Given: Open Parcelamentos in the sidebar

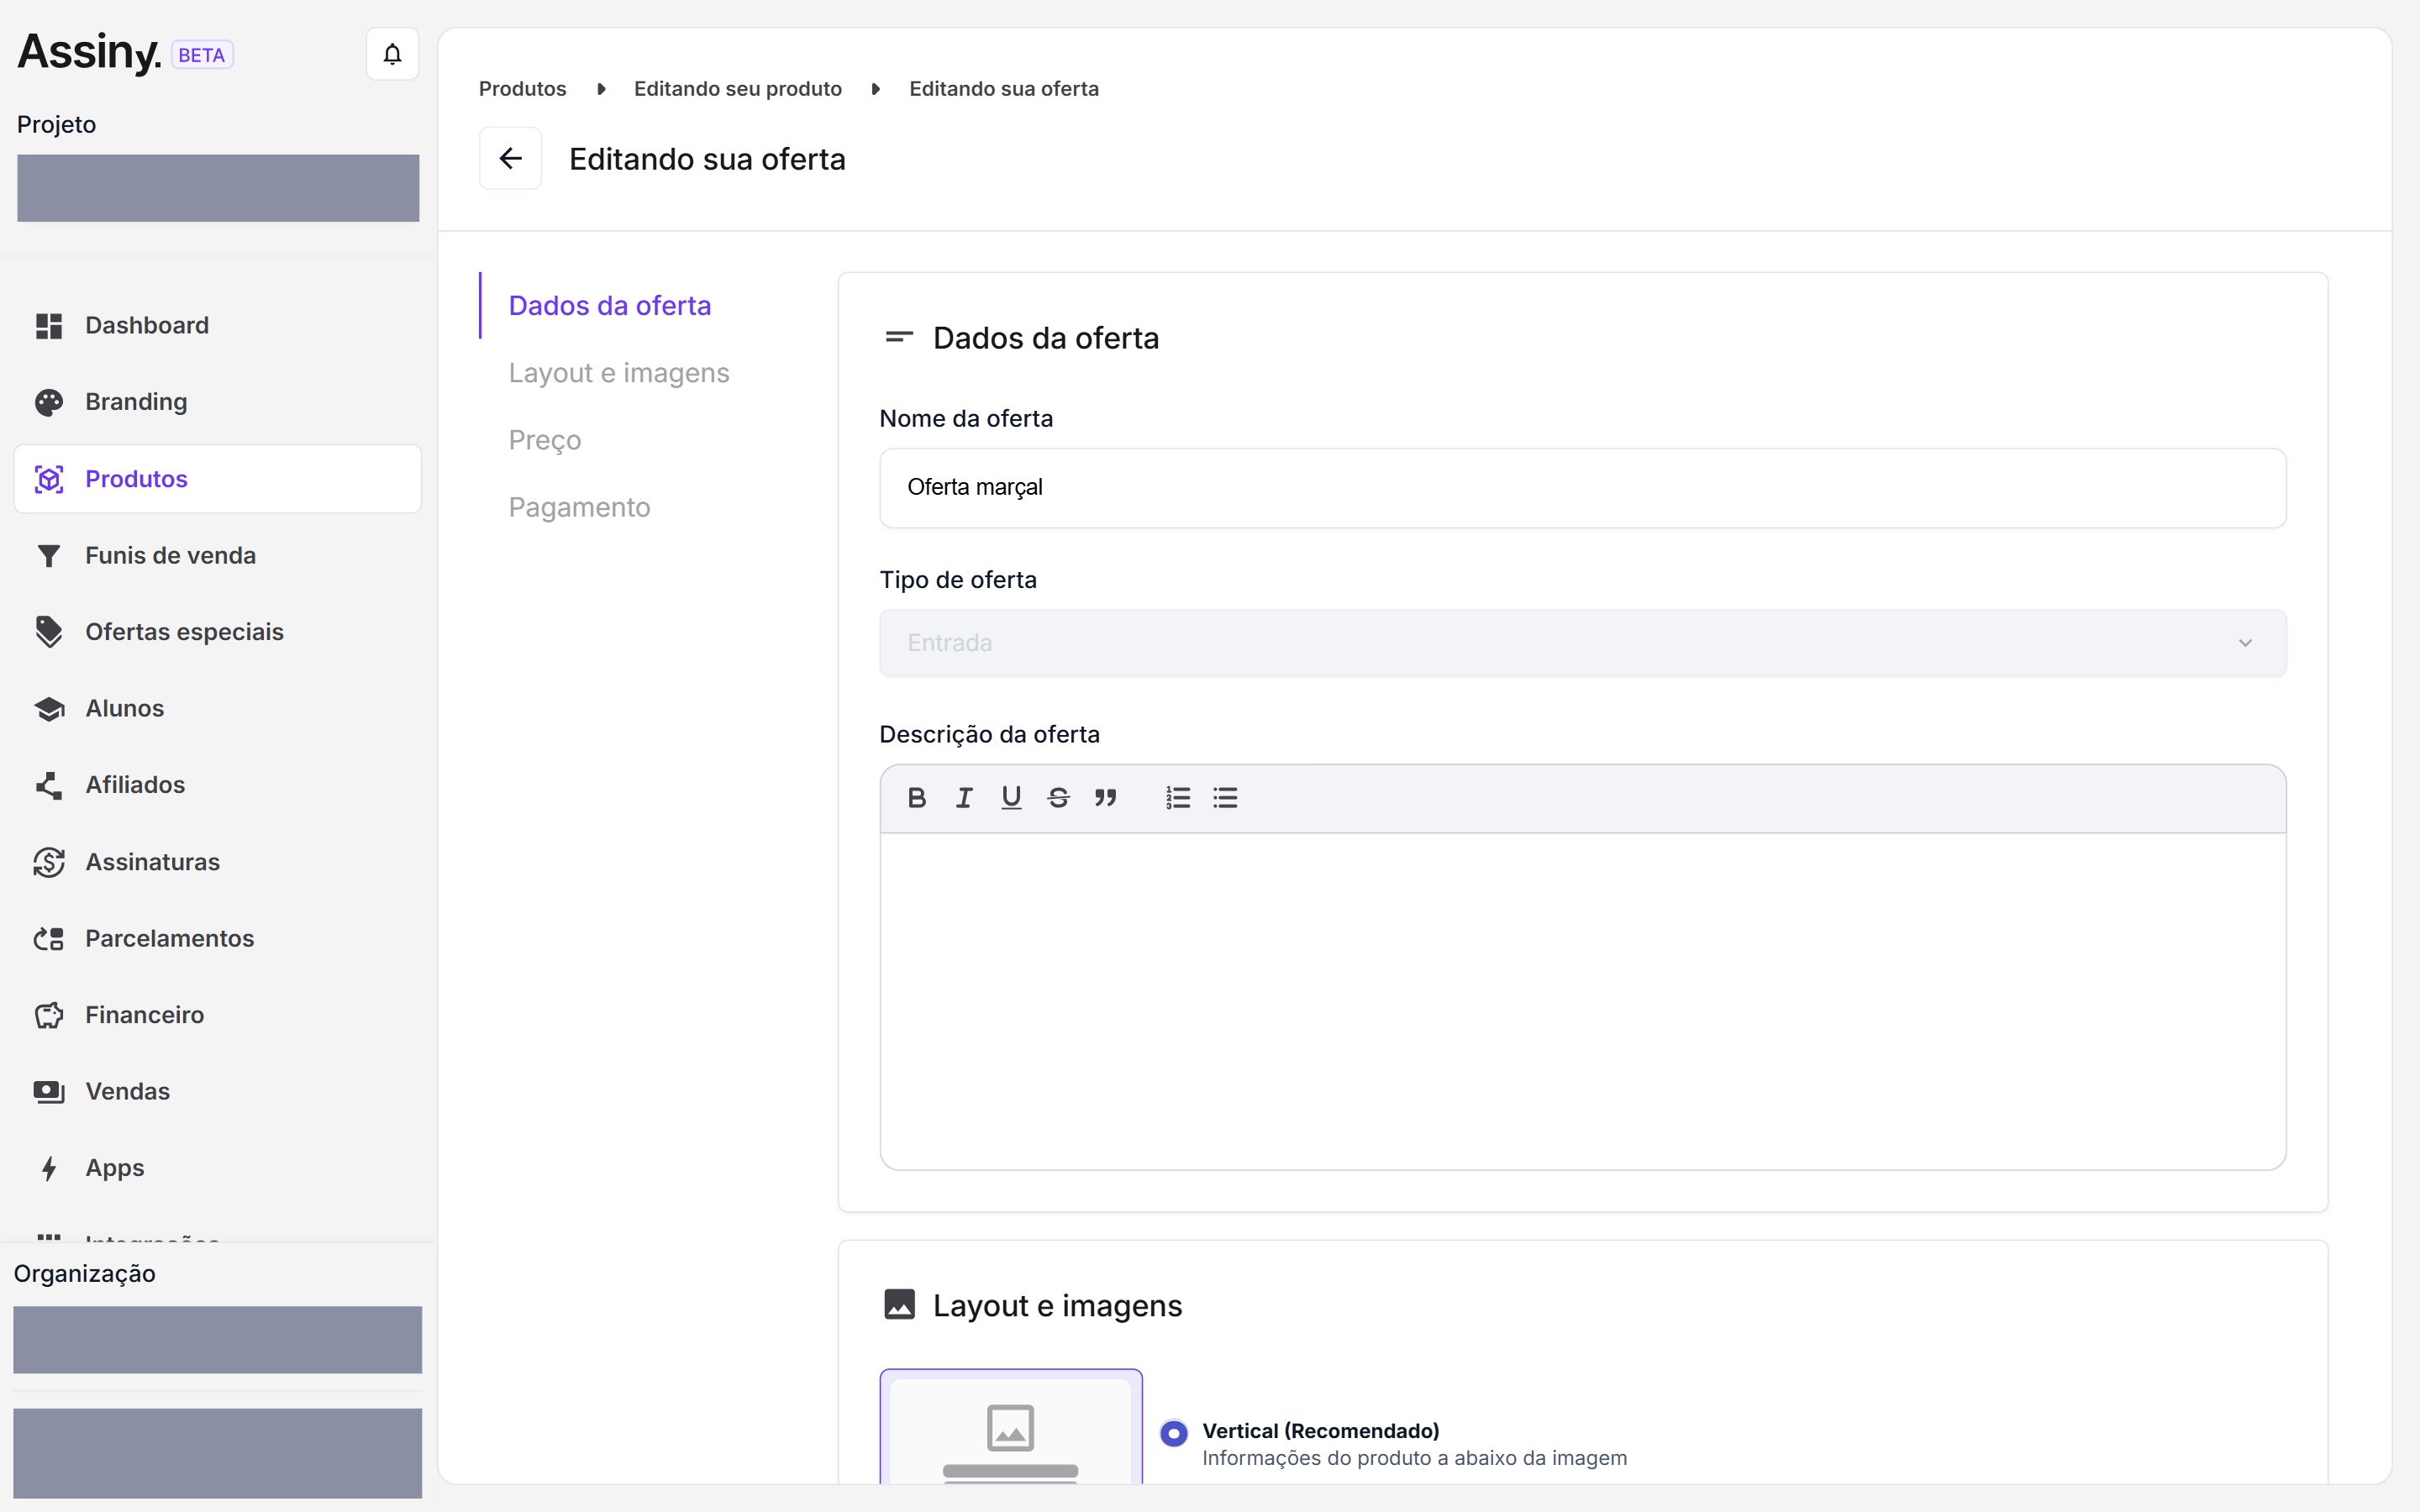Looking at the screenshot, I should click(x=217, y=938).
